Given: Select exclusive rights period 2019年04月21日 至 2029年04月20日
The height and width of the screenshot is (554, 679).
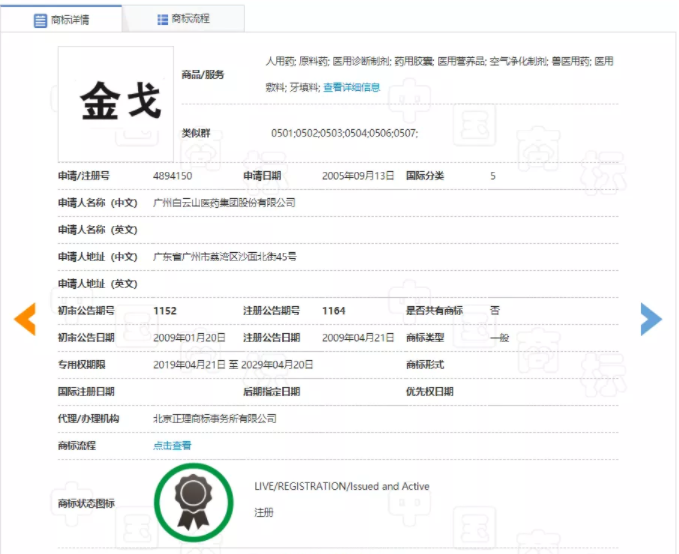Looking at the screenshot, I should (233, 365).
